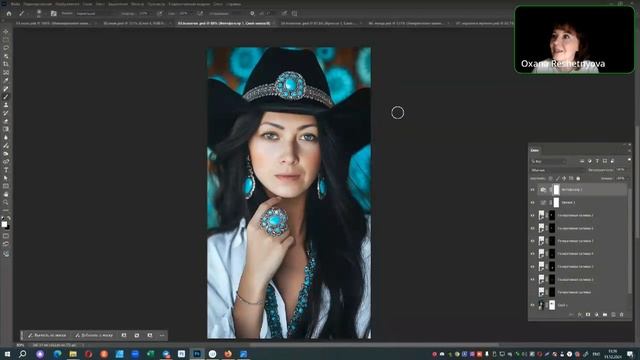
Task: Toggle Quick Mask mode
Action: click(x=6, y=236)
